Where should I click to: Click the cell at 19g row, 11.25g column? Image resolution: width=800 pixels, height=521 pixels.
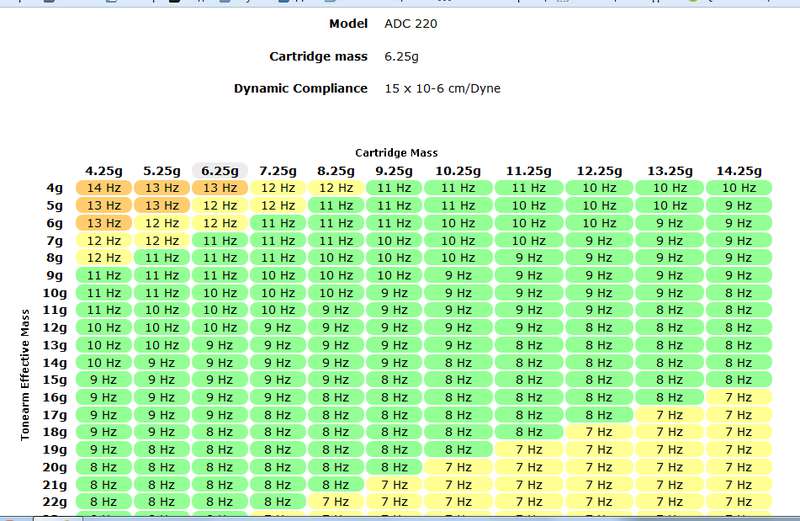[x=529, y=449]
